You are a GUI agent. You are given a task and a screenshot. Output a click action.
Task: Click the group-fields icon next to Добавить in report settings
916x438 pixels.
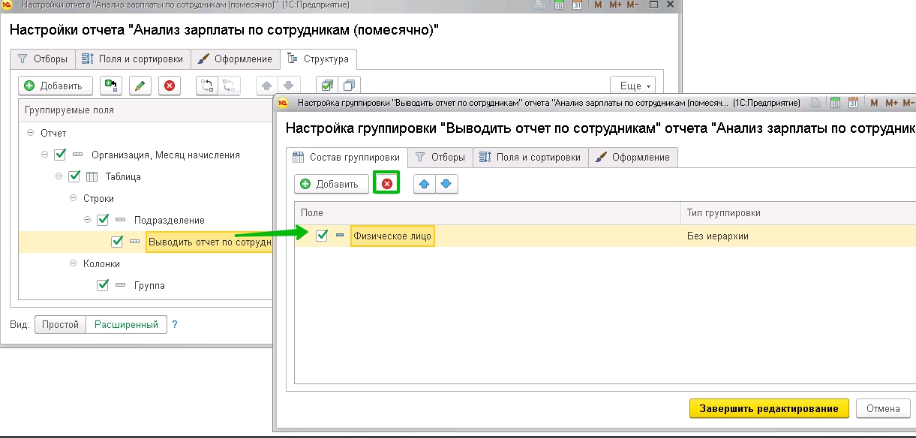[110, 86]
